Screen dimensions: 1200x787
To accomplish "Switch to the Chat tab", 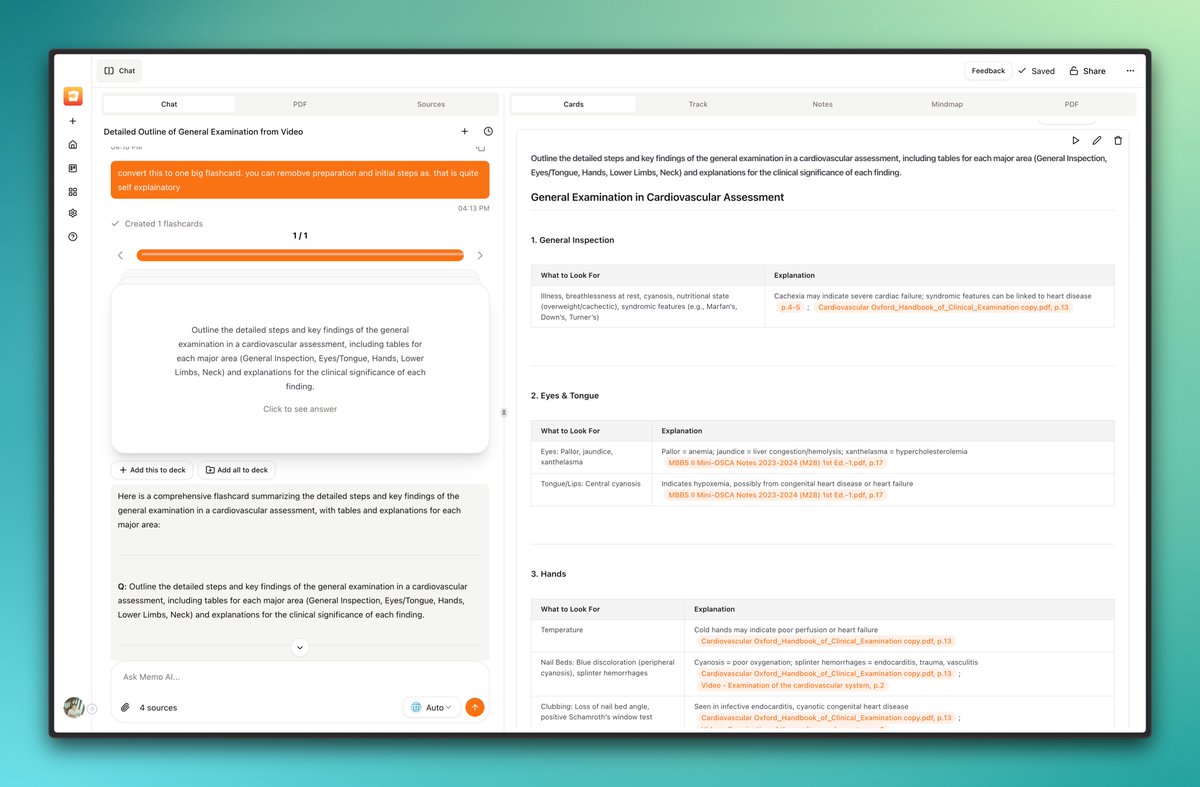I will (169, 104).
